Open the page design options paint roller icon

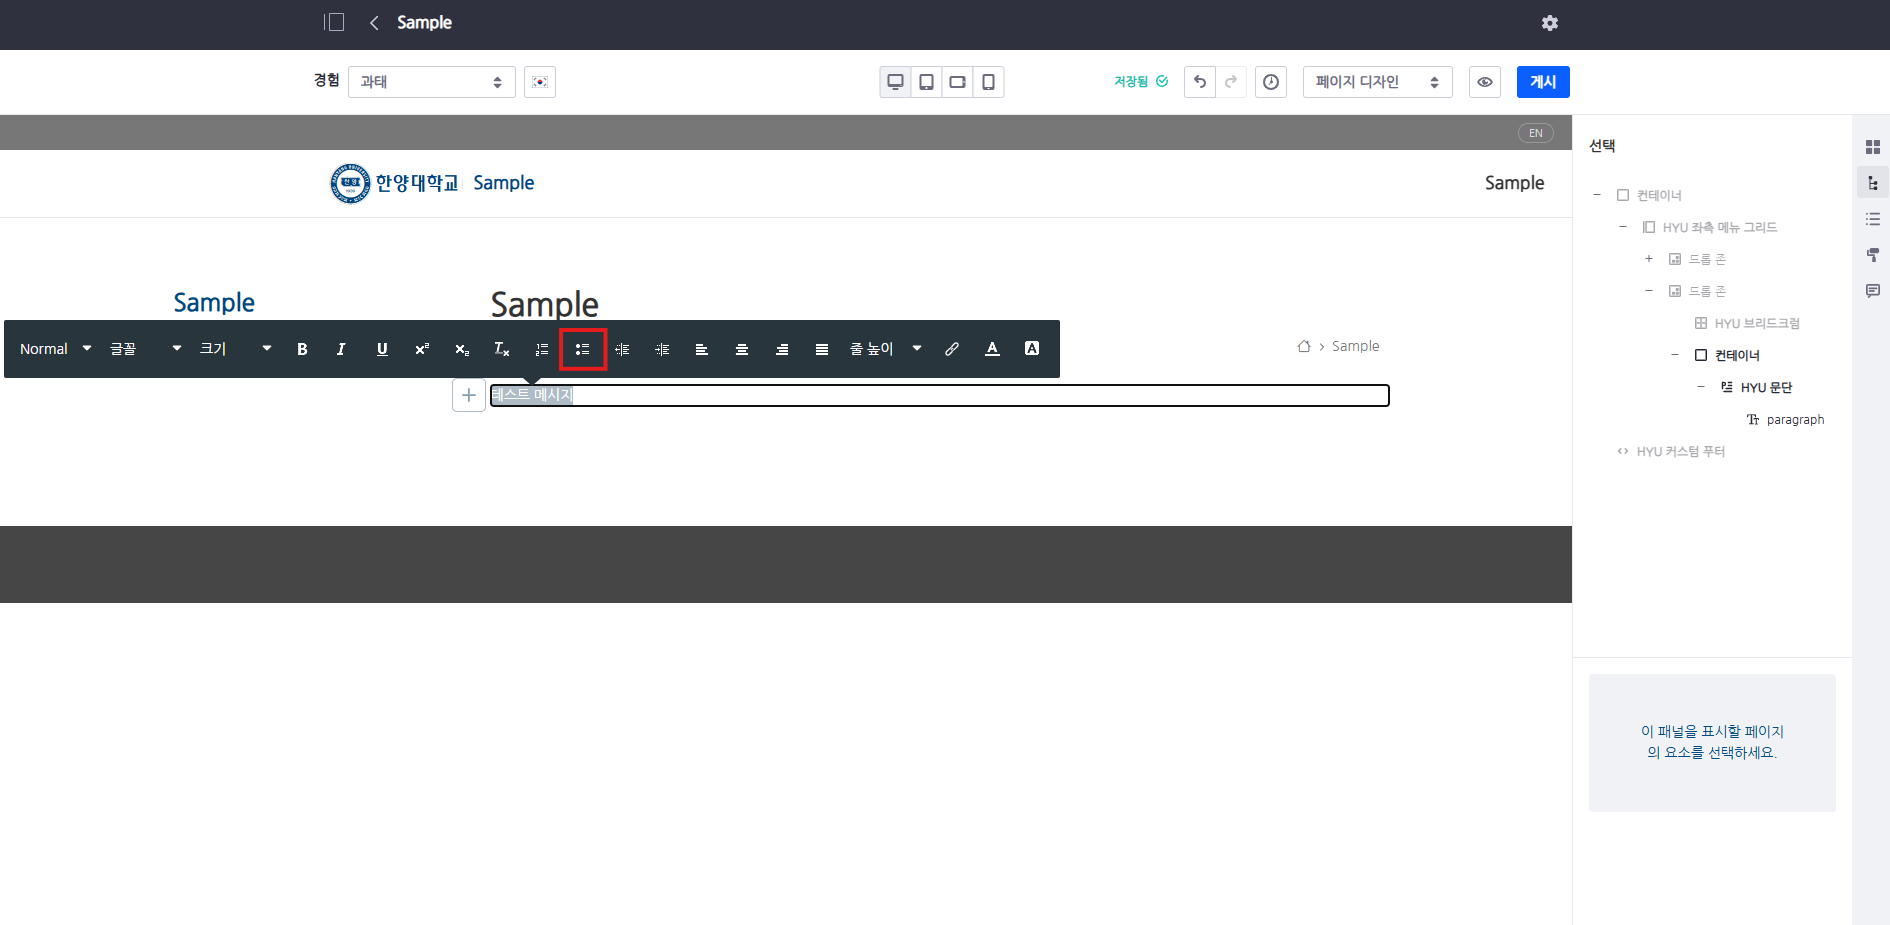(1873, 255)
